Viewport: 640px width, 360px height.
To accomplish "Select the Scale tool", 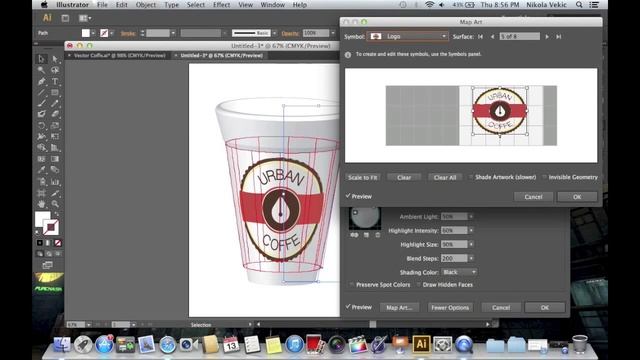I will (55, 126).
